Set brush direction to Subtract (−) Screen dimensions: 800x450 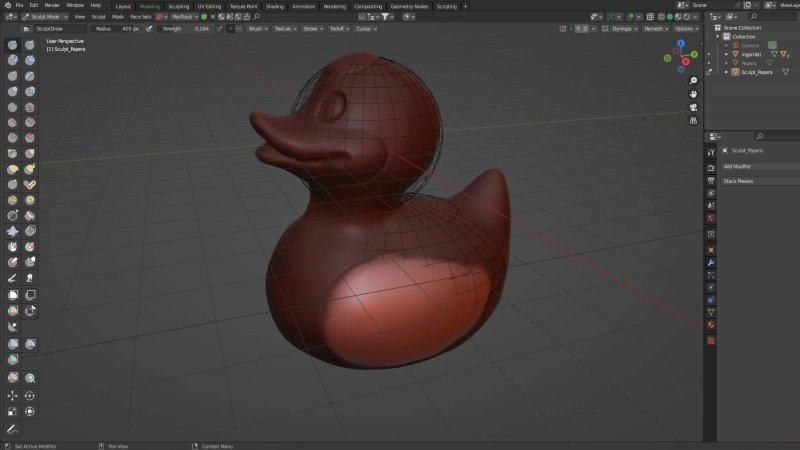pyautogui.click(x=239, y=29)
